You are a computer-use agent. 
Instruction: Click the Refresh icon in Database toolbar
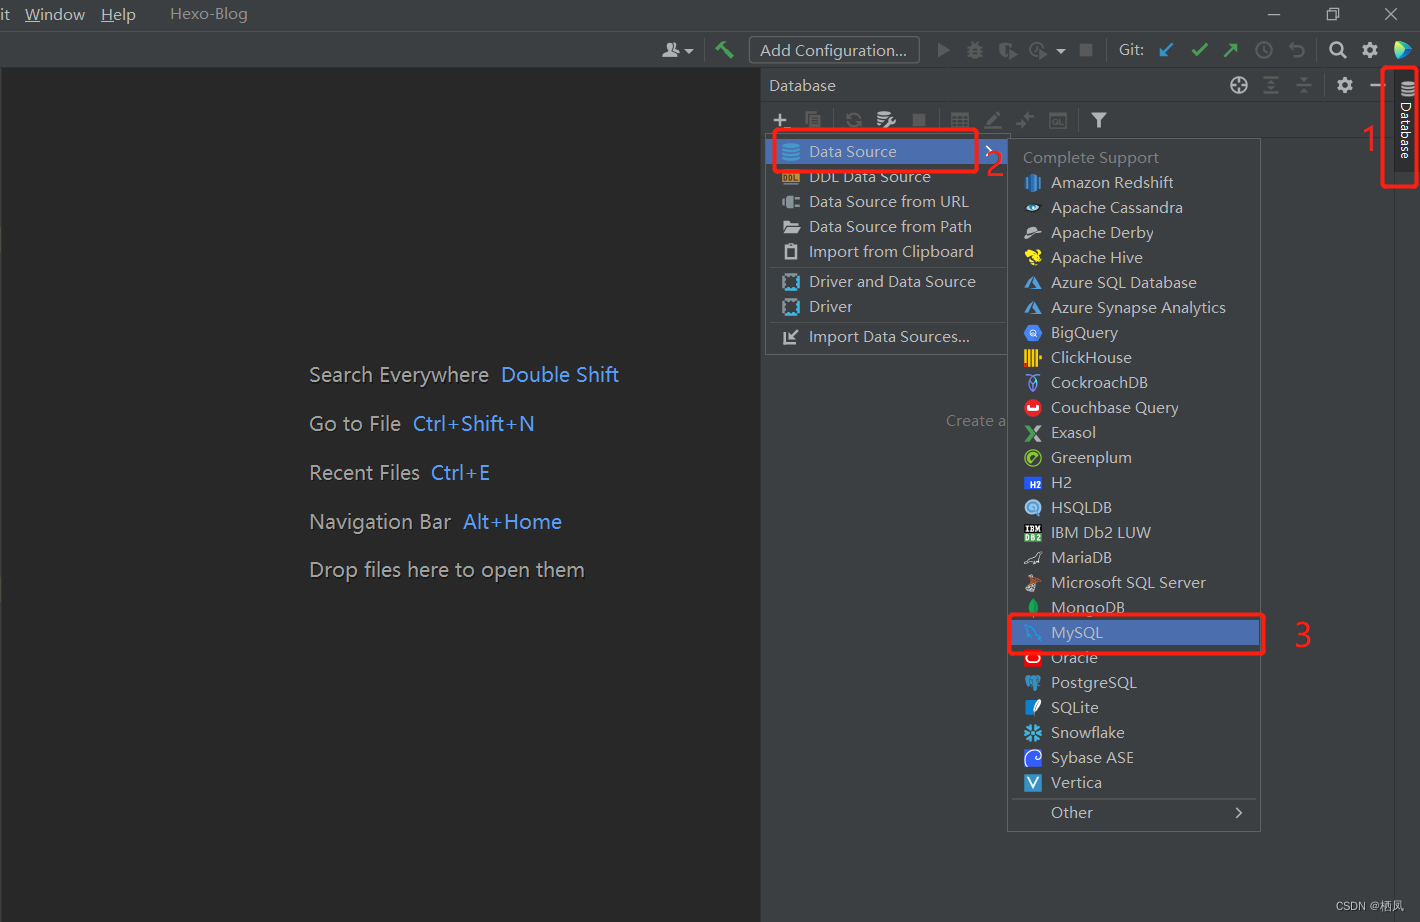point(853,120)
